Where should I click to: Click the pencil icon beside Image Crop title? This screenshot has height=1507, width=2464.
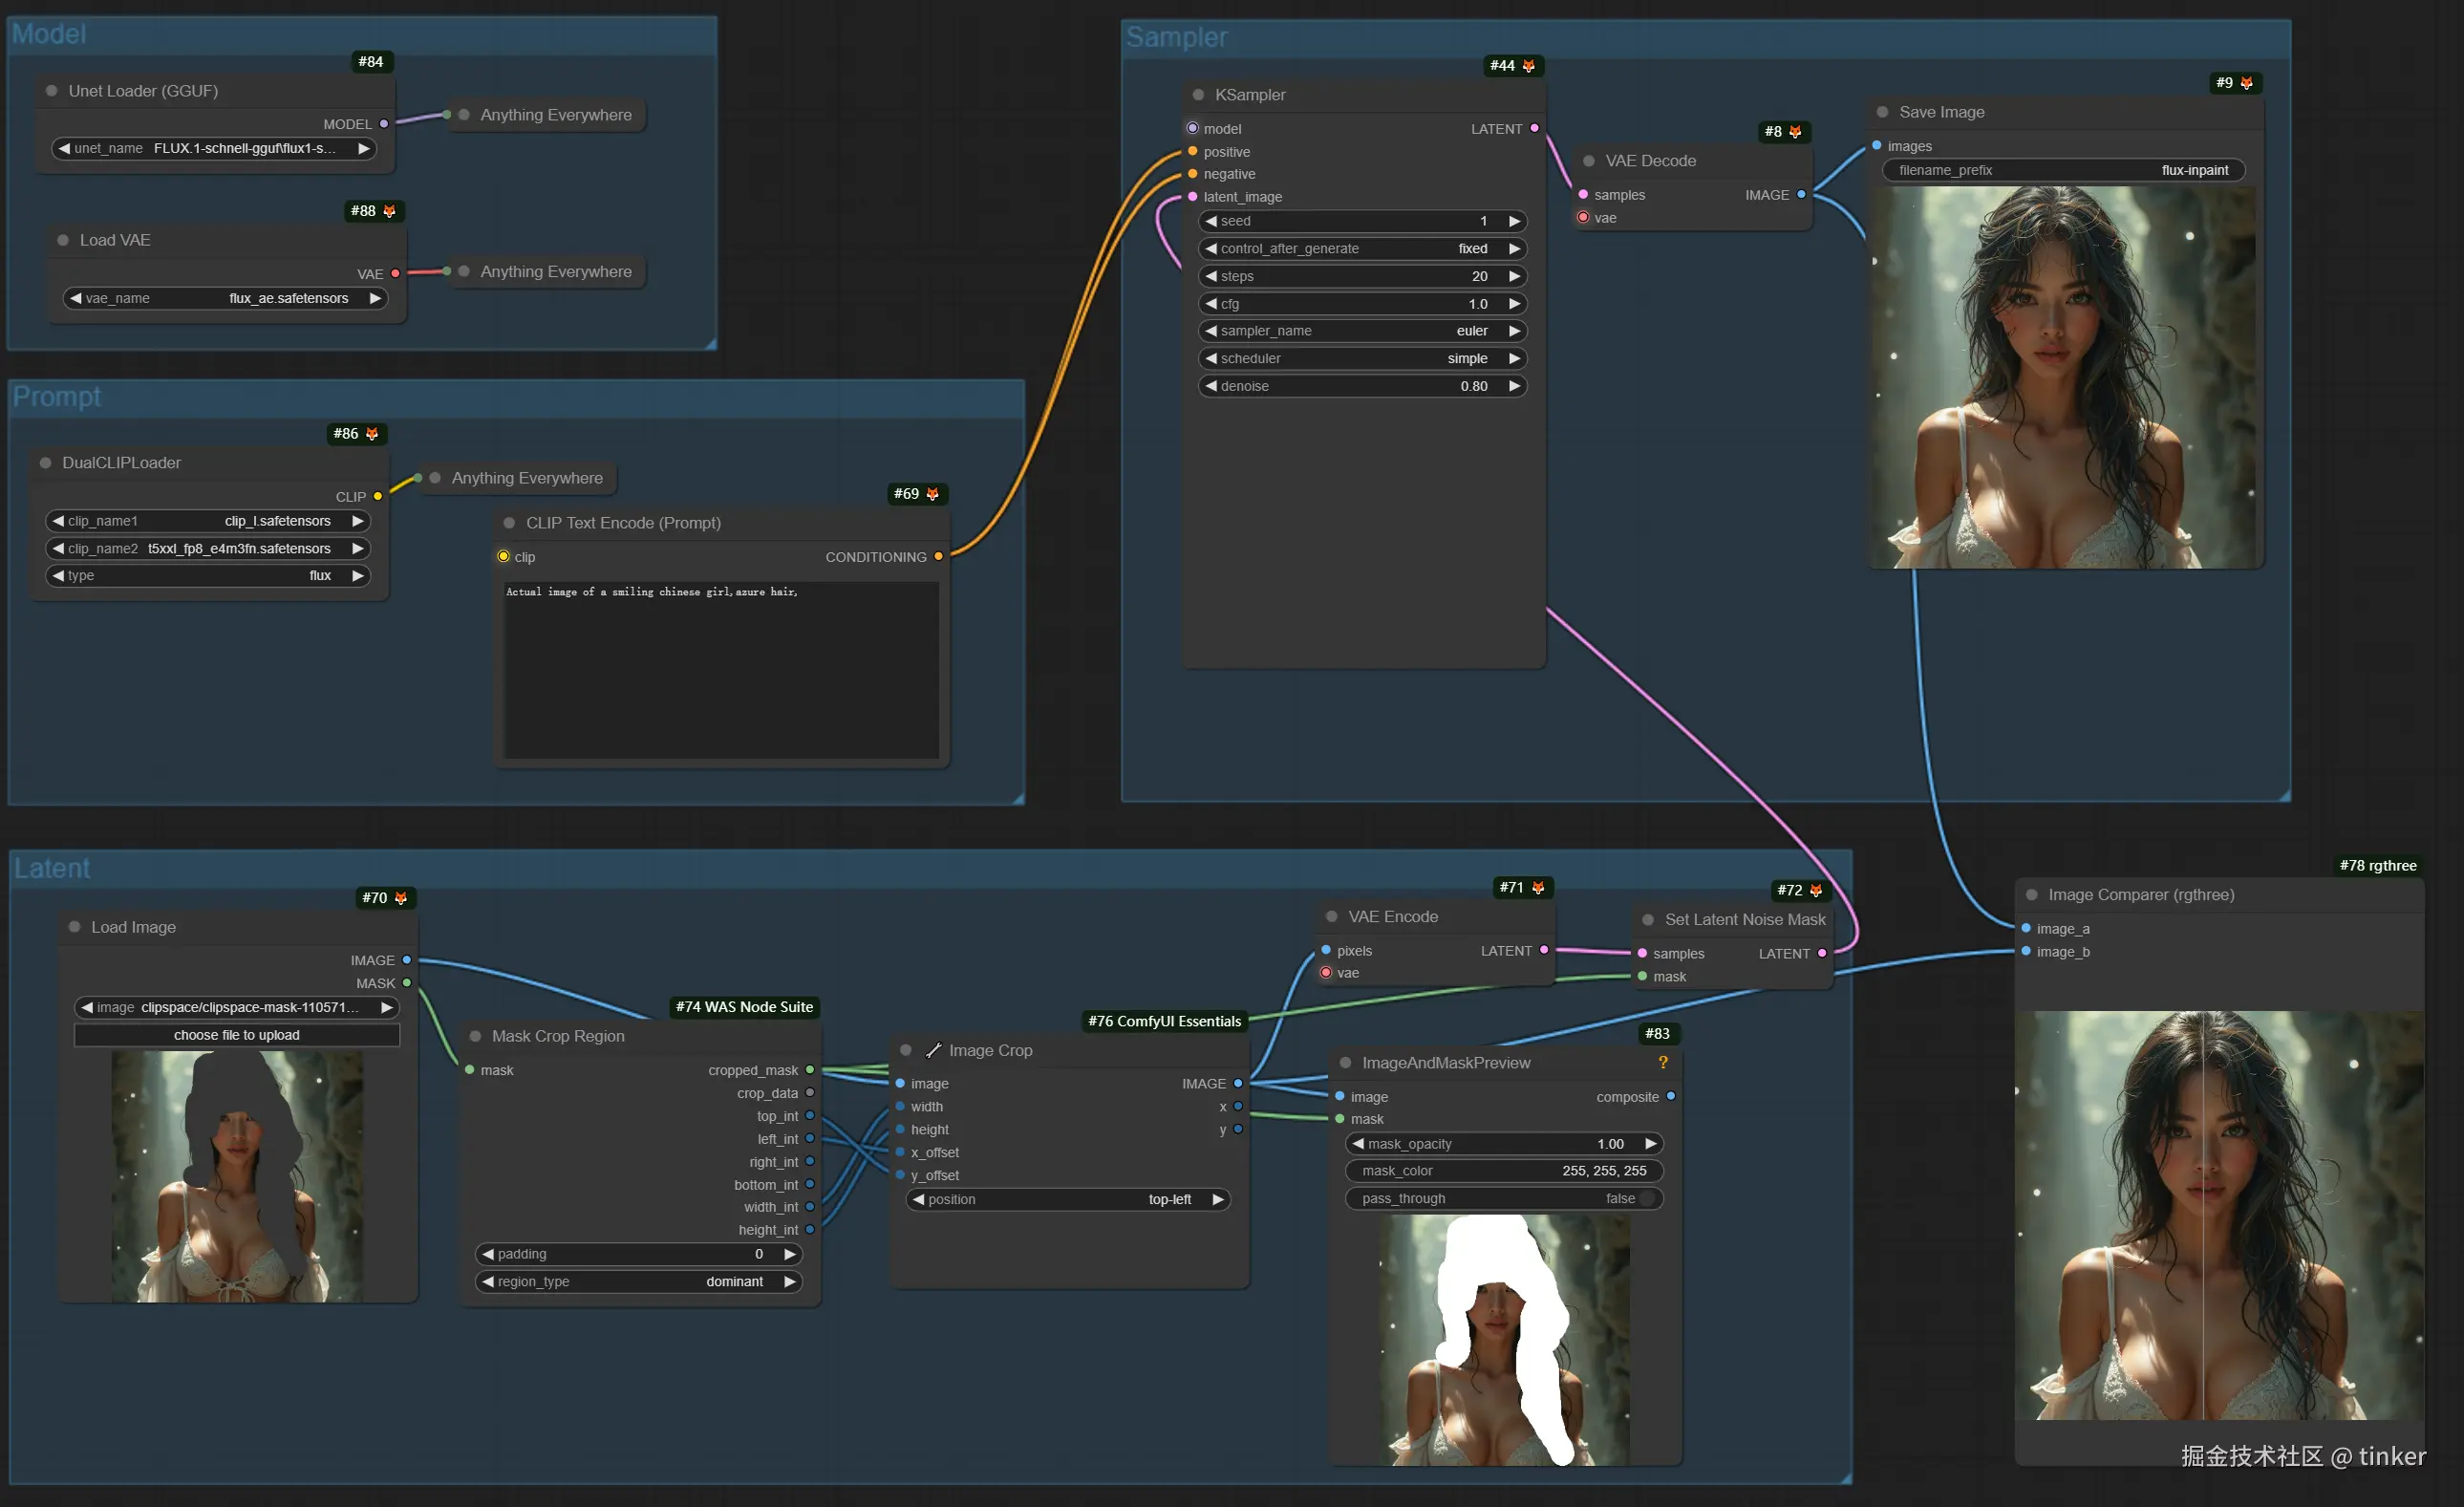click(x=934, y=1050)
